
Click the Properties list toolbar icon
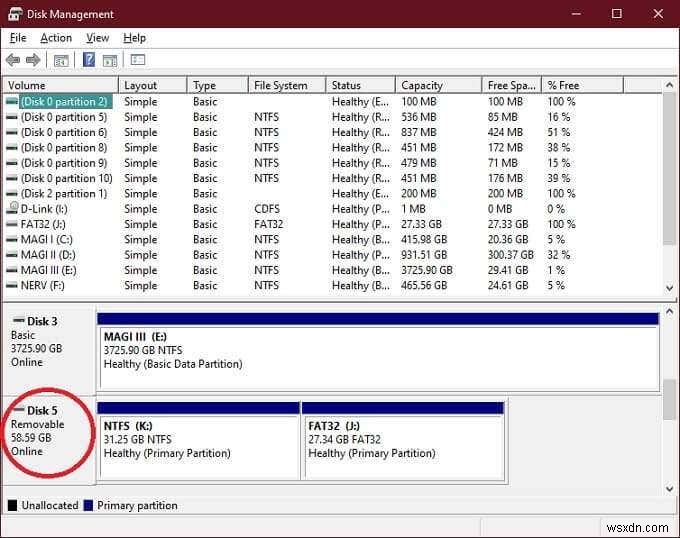[x=138, y=59]
